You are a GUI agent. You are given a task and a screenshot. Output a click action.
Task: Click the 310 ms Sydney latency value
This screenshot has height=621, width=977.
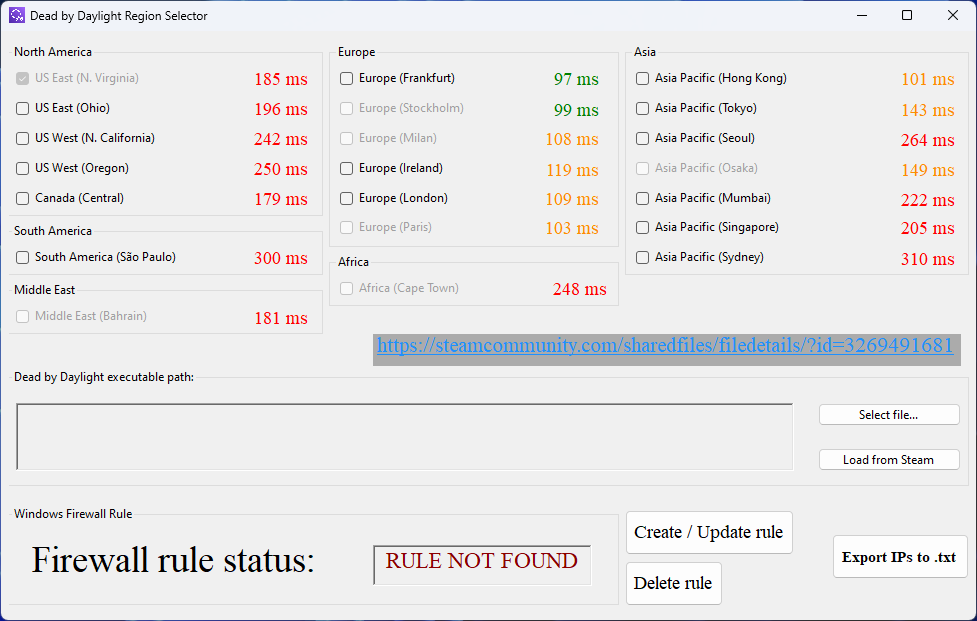point(928,259)
